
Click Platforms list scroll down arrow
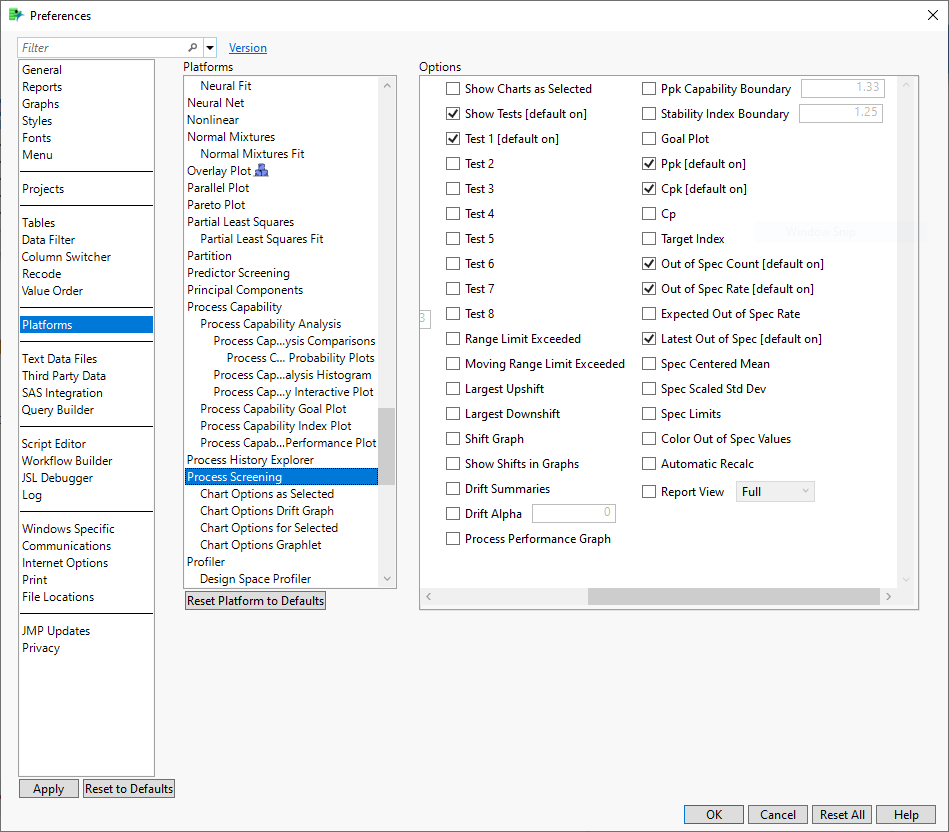pyautogui.click(x=387, y=579)
